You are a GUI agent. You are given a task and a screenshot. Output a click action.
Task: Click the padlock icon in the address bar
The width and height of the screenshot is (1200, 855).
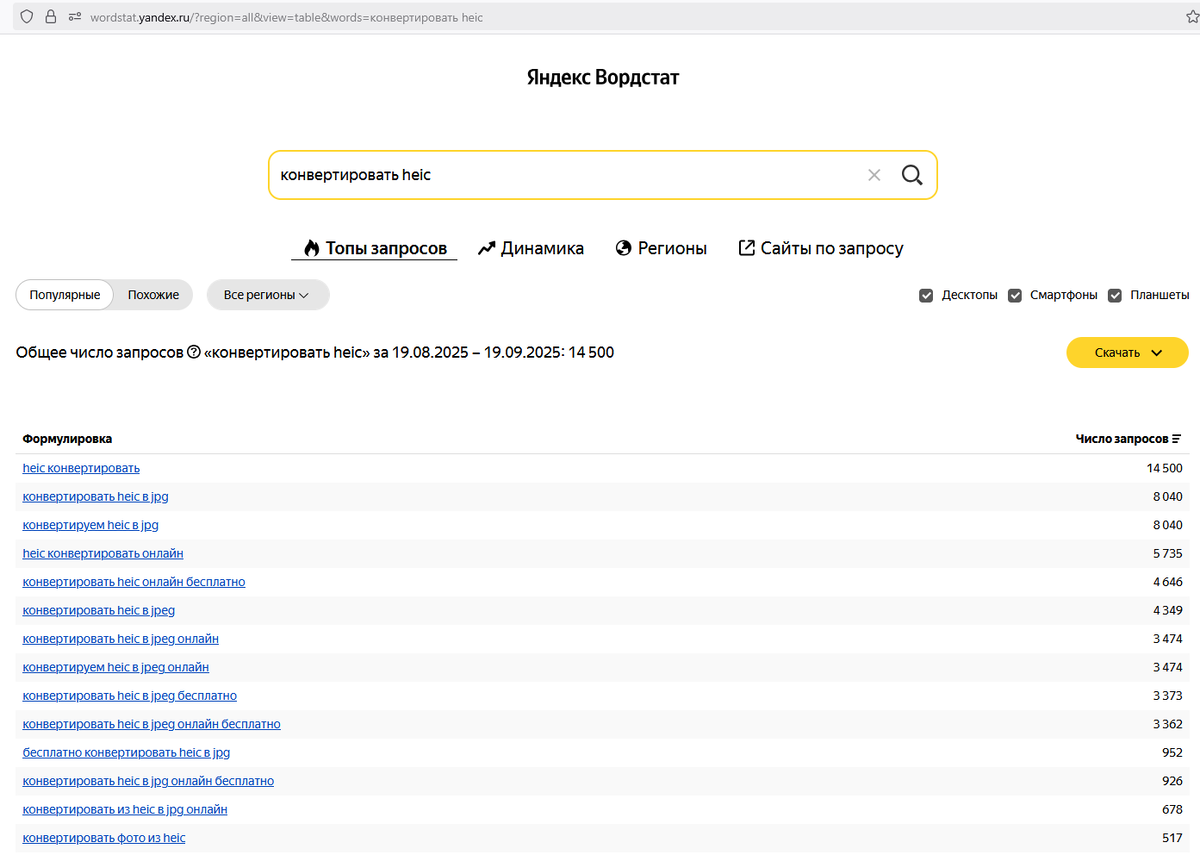50,17
